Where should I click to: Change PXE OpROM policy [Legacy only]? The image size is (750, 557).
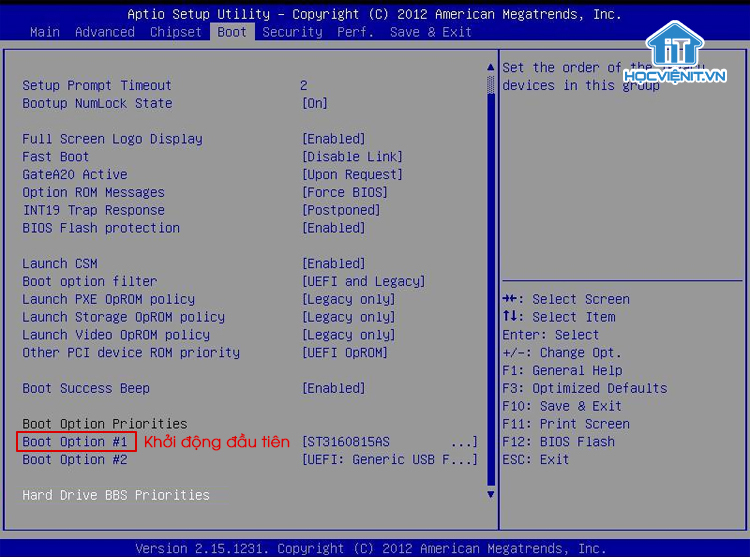(349, 299)
